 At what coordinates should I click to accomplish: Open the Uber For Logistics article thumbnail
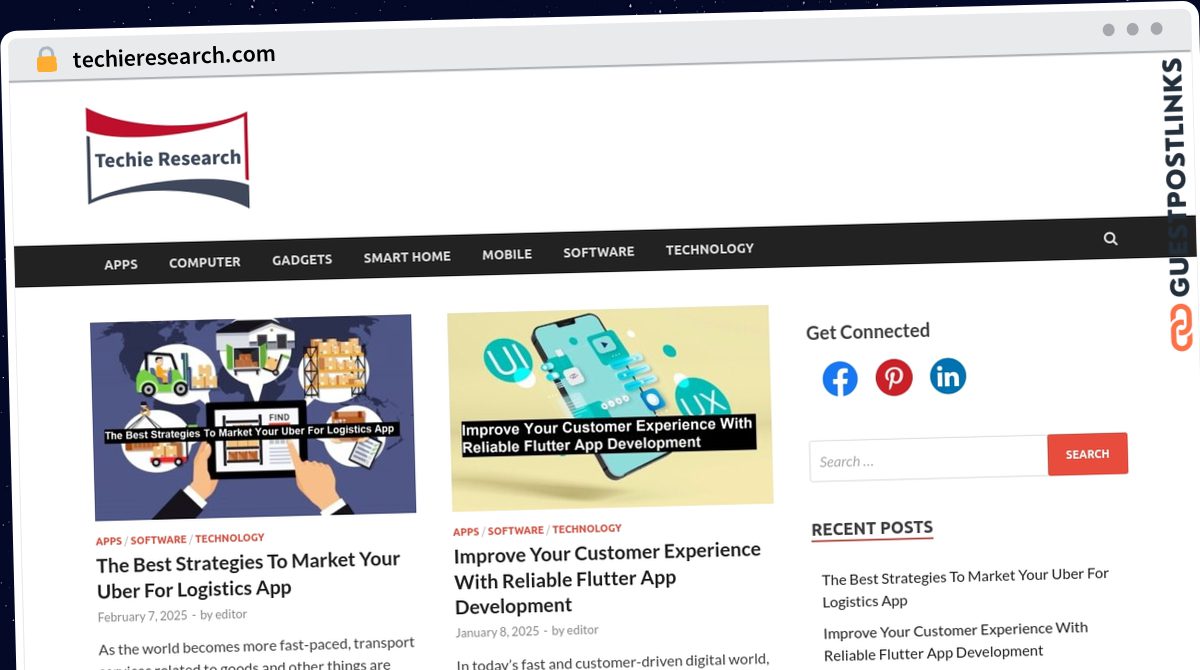[253, 417]
